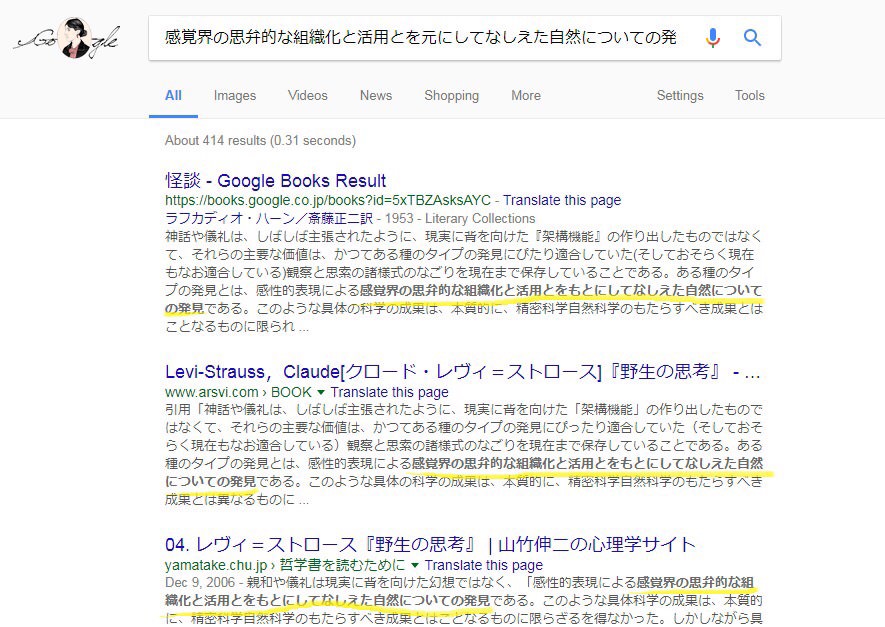Switch to the News tab

pos(376,95)
